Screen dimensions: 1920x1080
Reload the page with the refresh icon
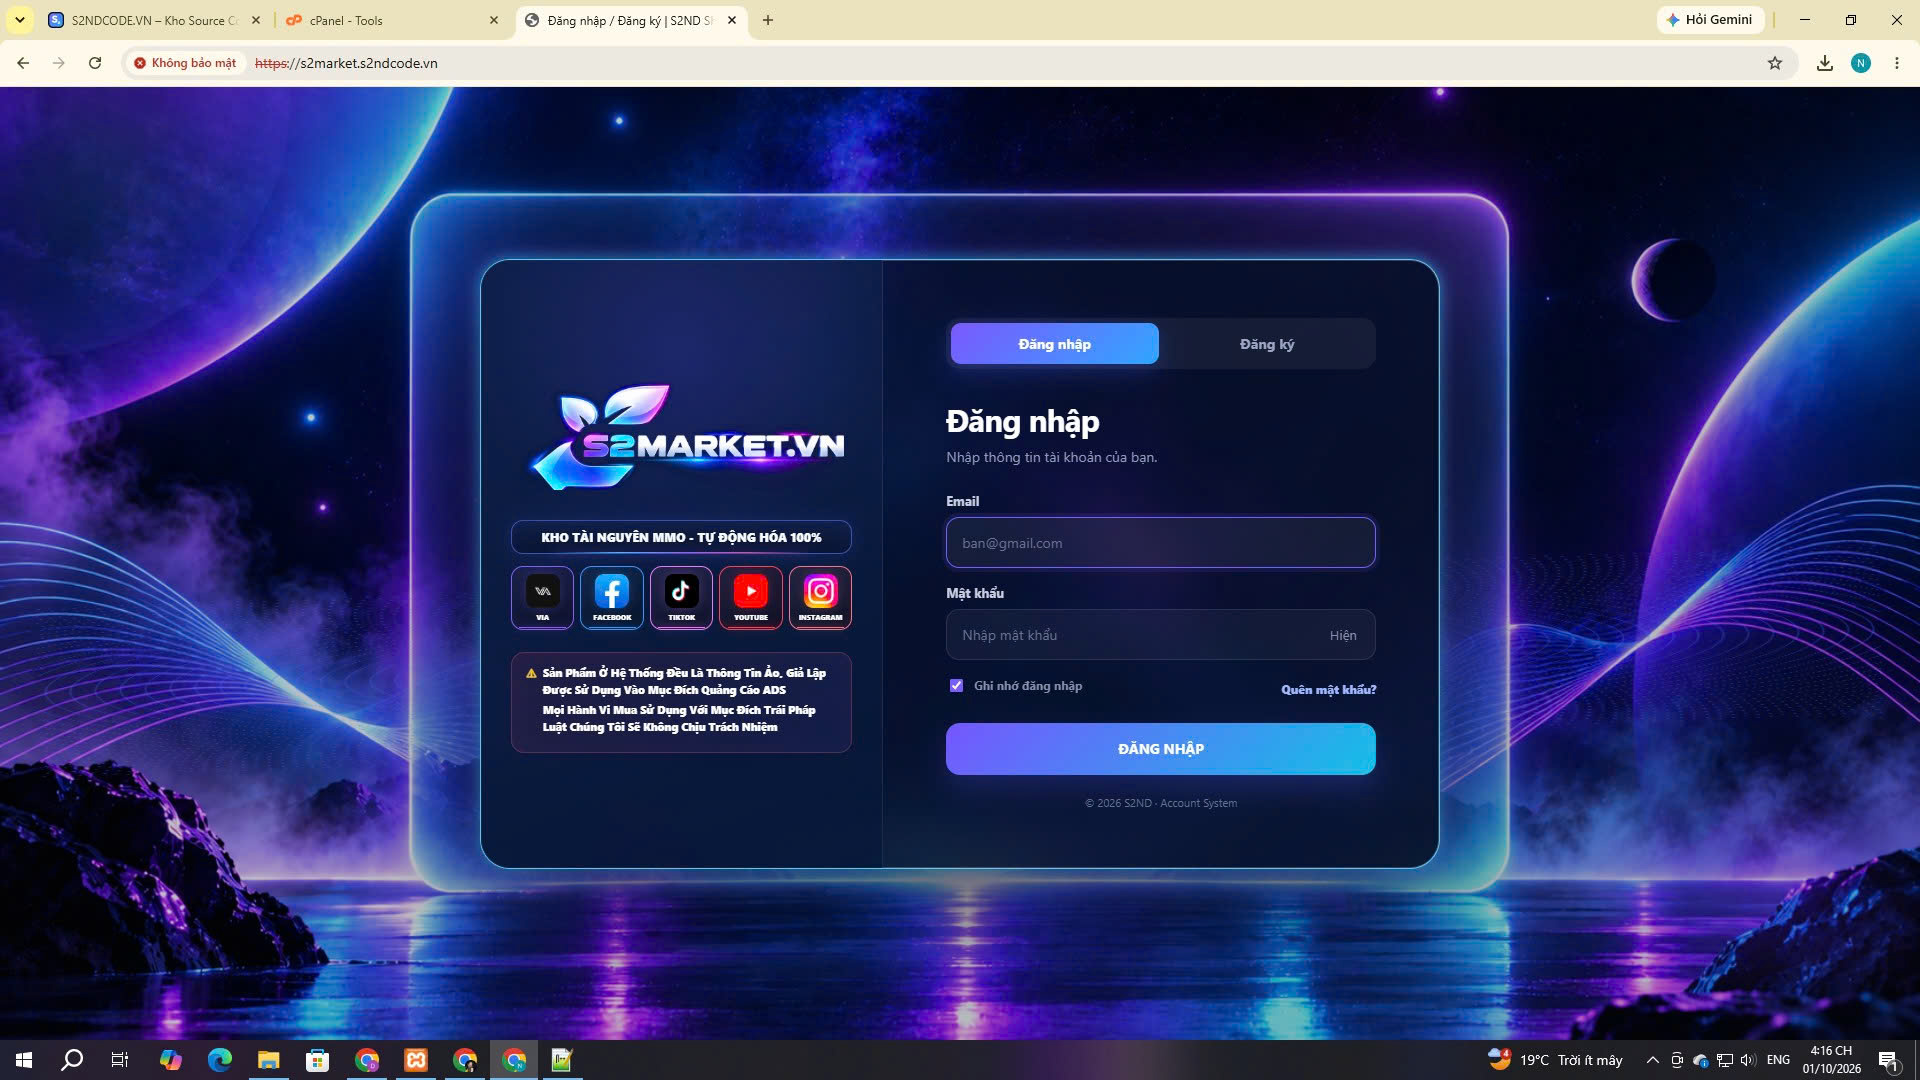95,63
